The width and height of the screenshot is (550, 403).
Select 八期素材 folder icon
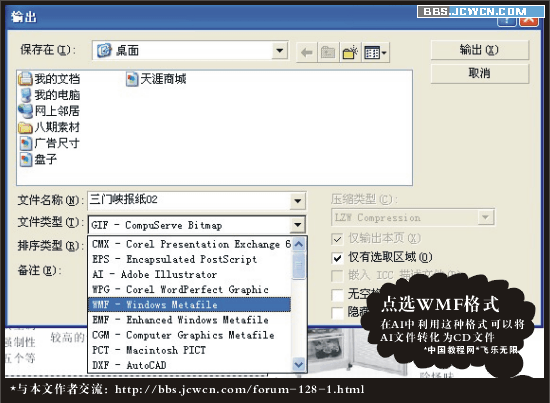coord(25,127)
